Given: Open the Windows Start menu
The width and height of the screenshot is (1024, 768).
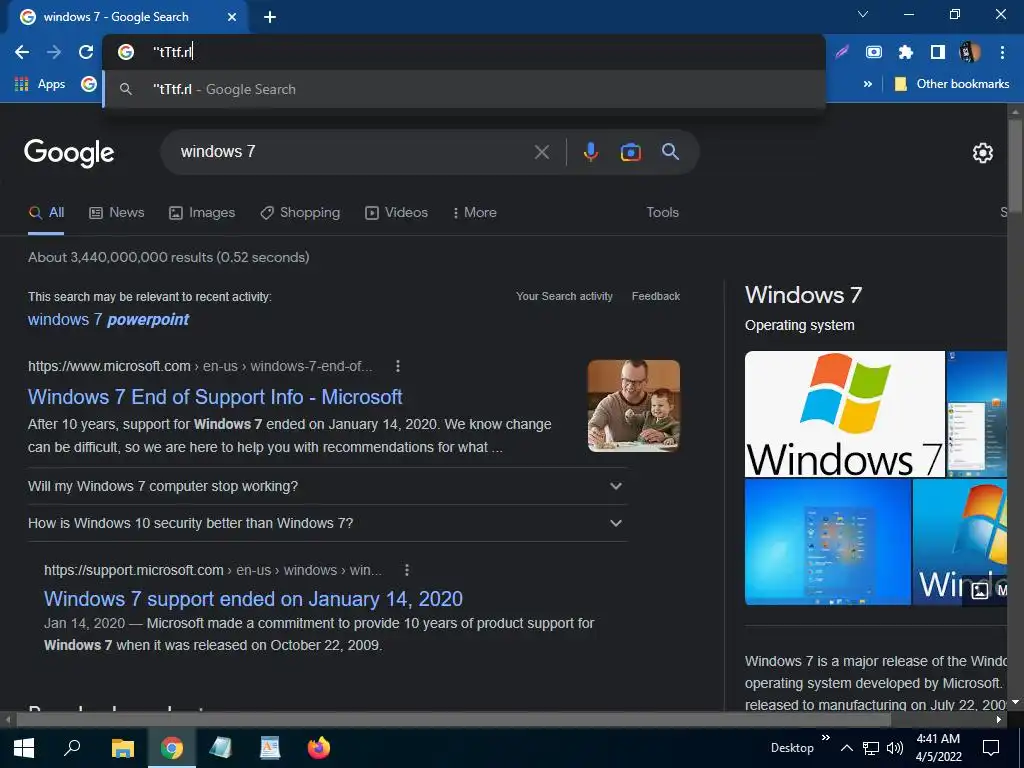Looking at the screenshot, I should pos(24,748).
